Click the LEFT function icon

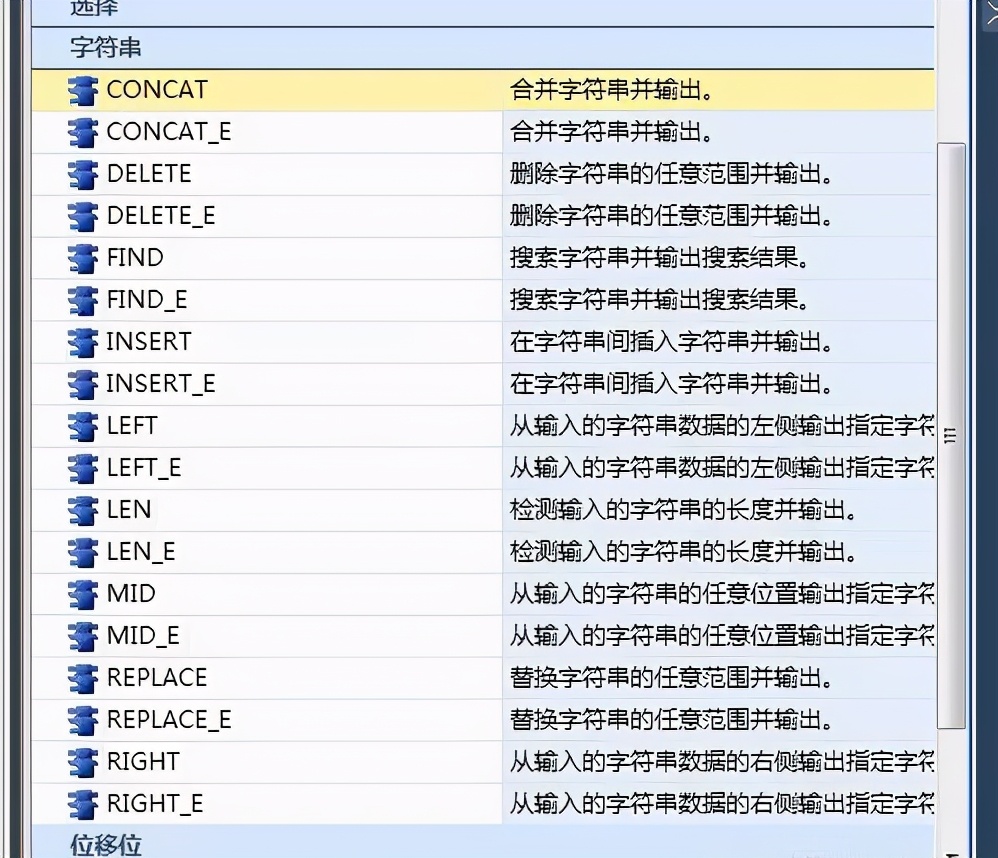(82, 426)
